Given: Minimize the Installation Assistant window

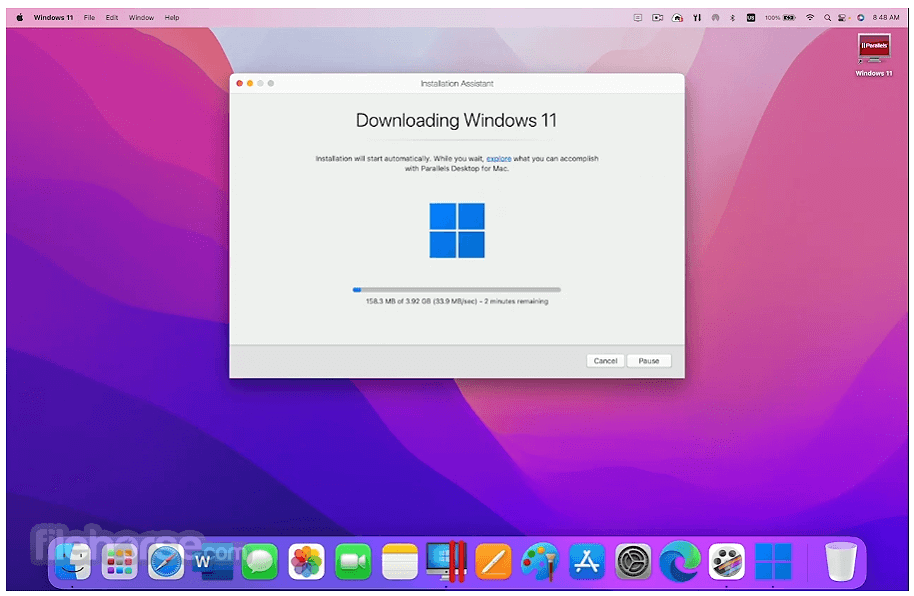Looking at the screenshot, I should click(249, 83).
